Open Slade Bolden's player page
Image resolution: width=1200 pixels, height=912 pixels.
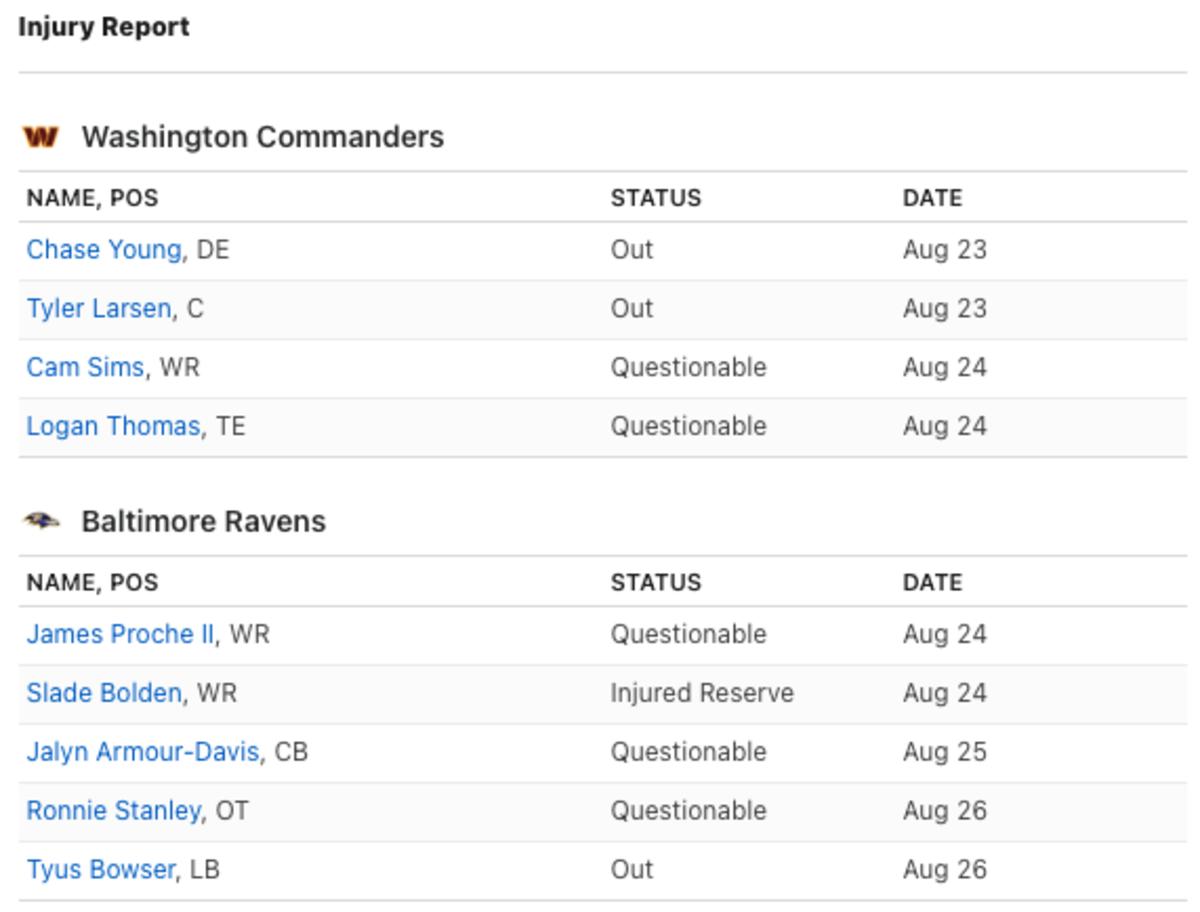click(x=104, y=693)
